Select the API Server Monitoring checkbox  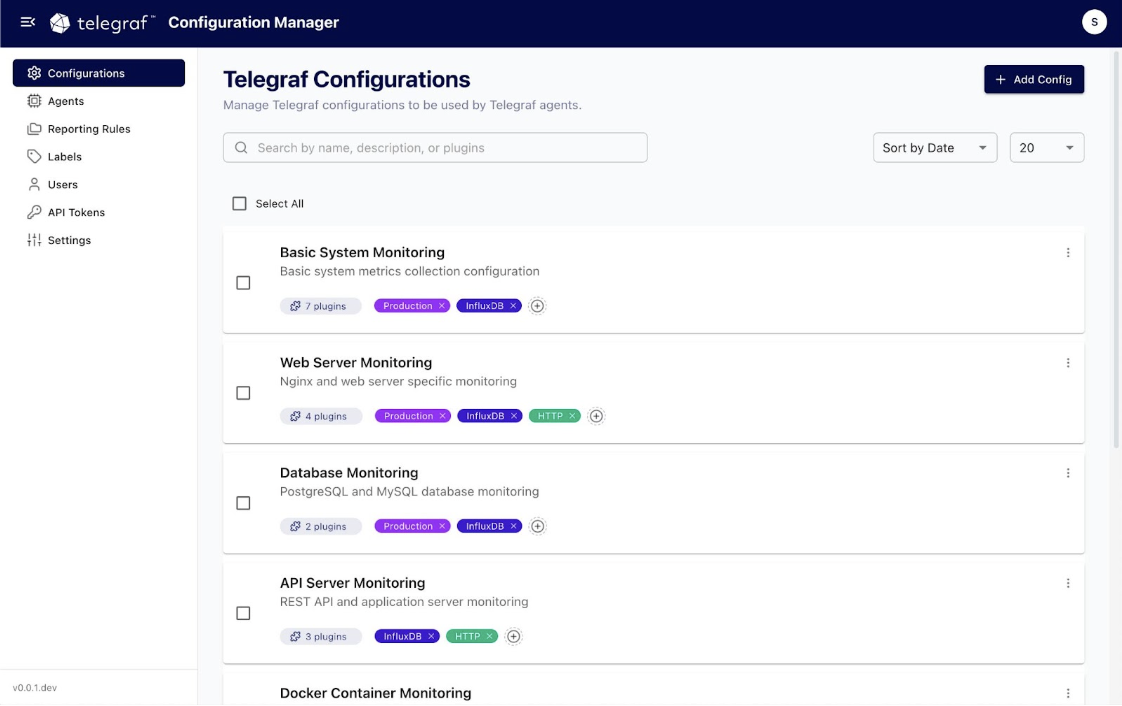[243, 613]
